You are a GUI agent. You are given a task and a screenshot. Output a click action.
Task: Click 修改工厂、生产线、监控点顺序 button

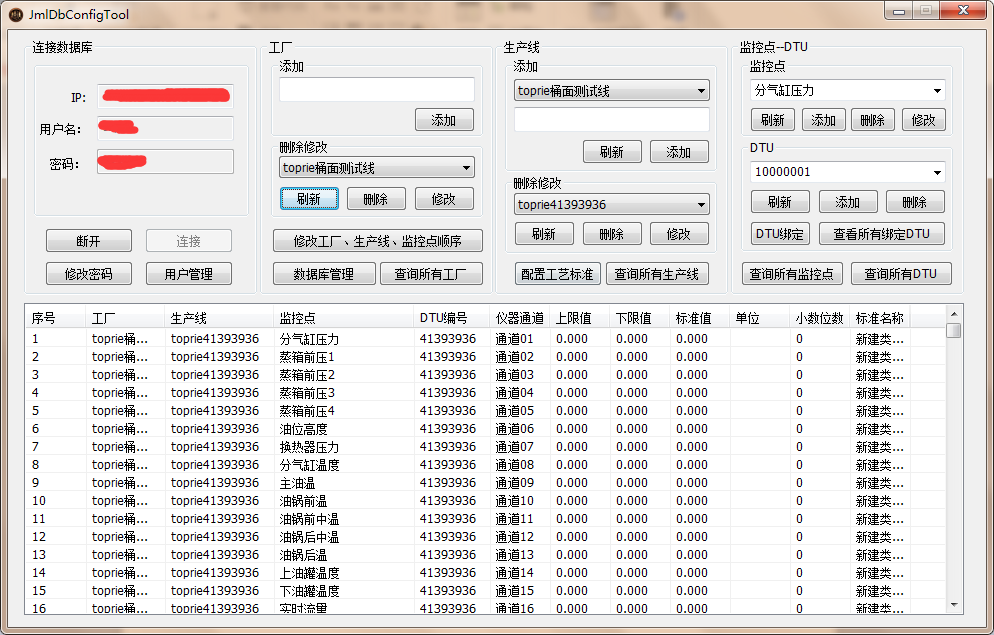click(x=377, y=240)
